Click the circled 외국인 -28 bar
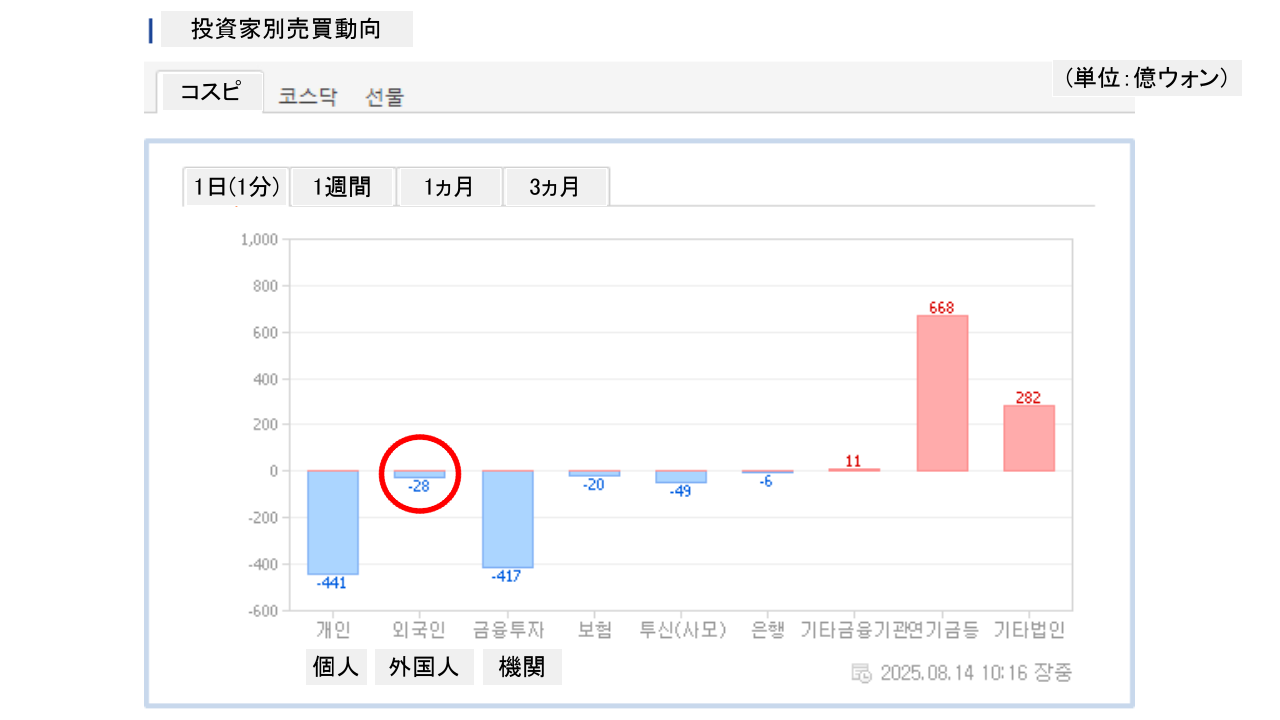Viewport: 1280px width, 720px height. pyautogui.click(x=419, y=474)
